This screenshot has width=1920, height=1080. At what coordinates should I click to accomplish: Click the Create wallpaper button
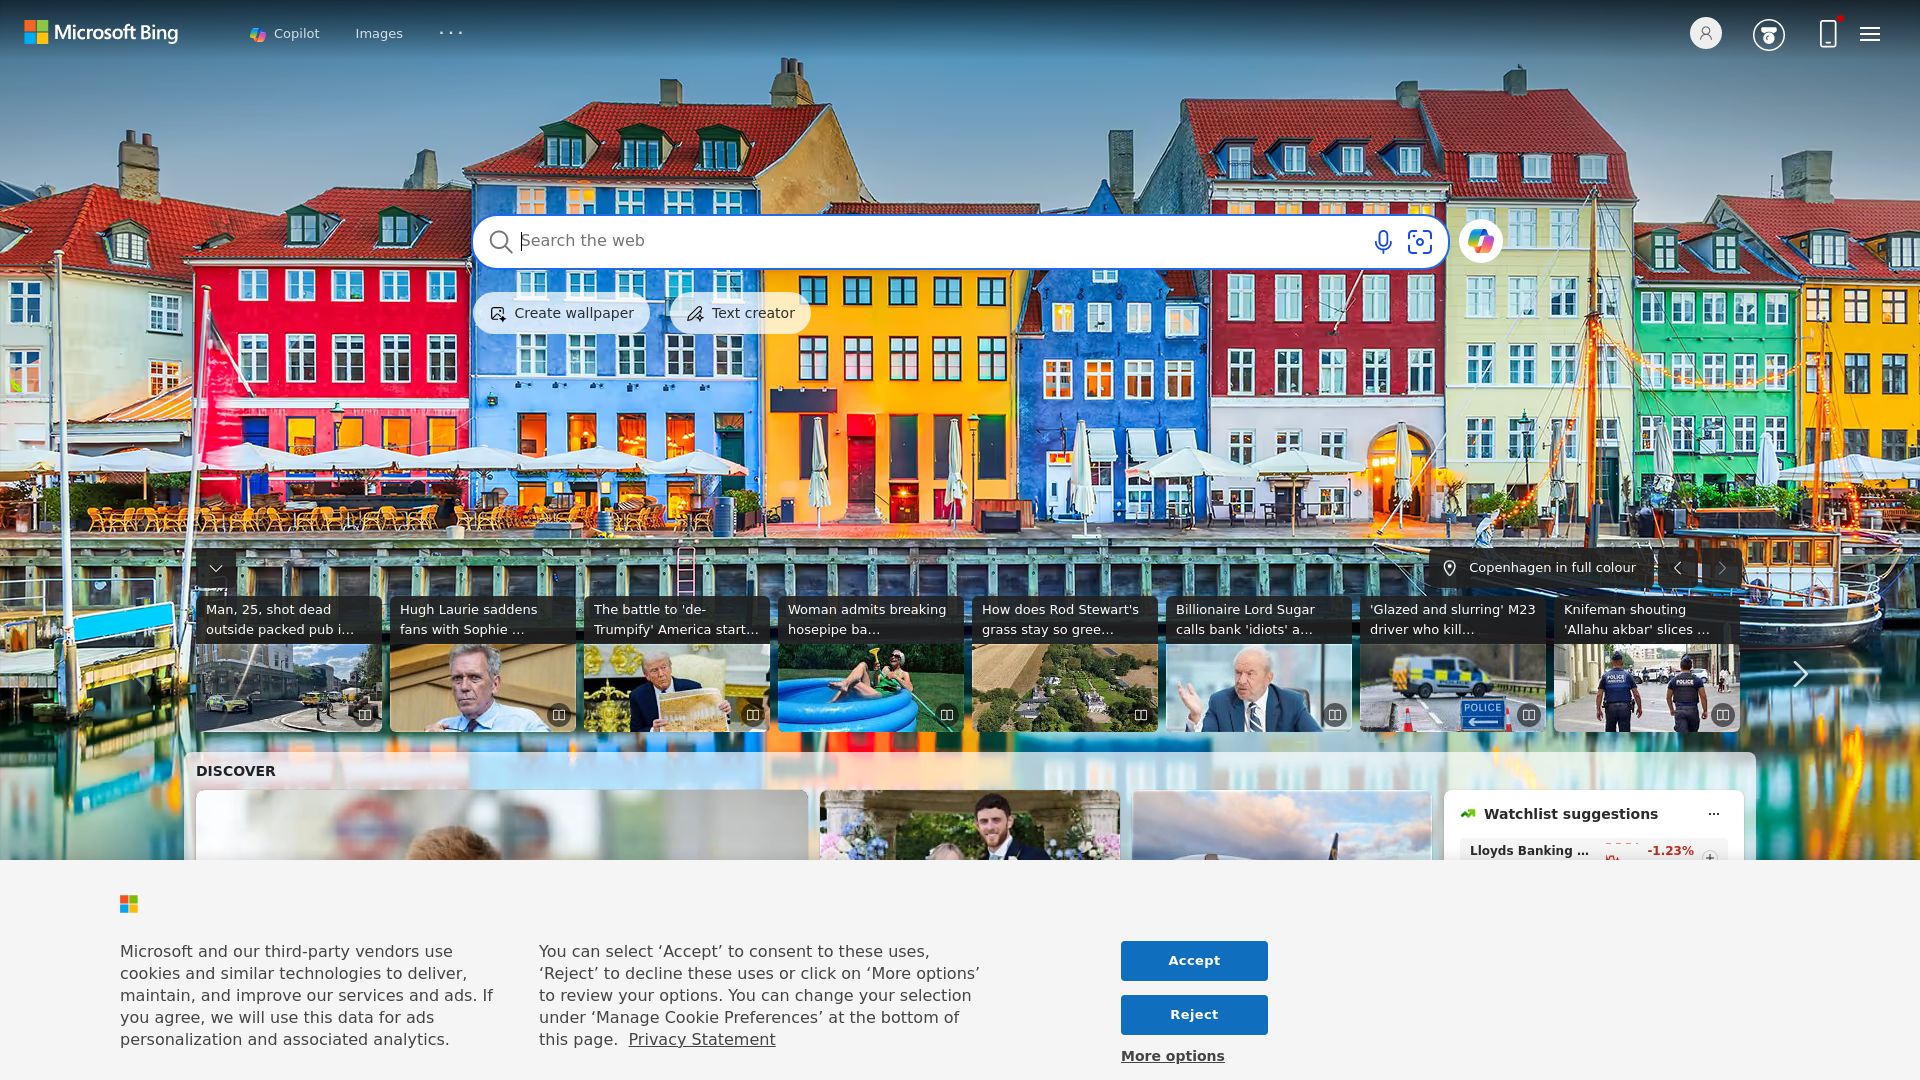pos(561,313)
